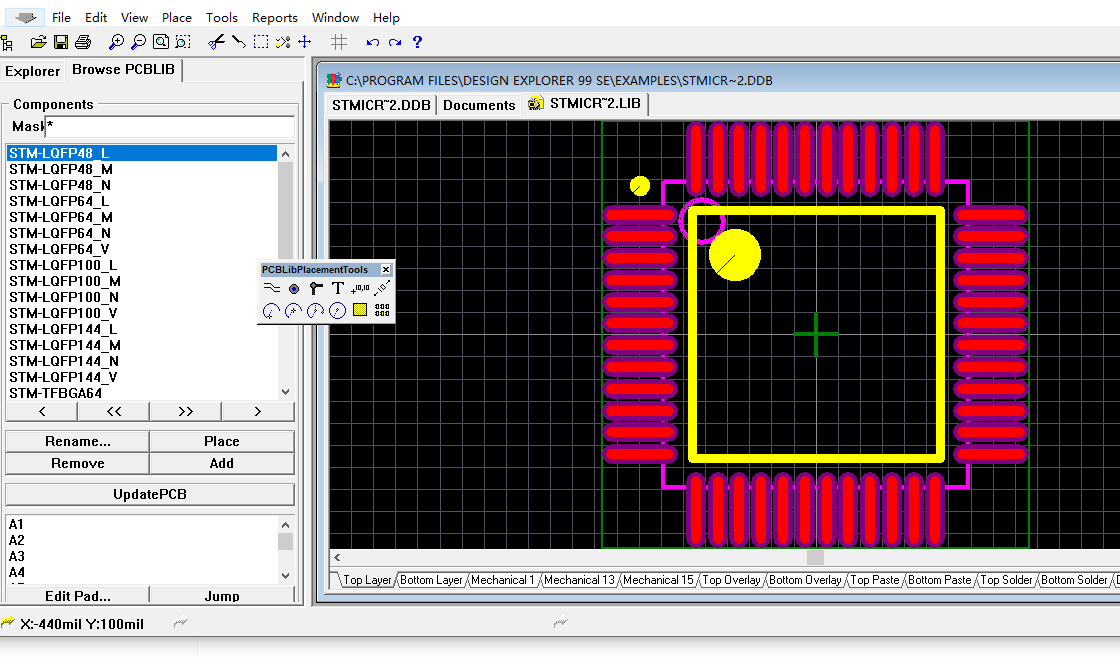The width and height of the screenshot is (1120, 658).
Task: Click the deselect all icon
Action: [283, 42]
